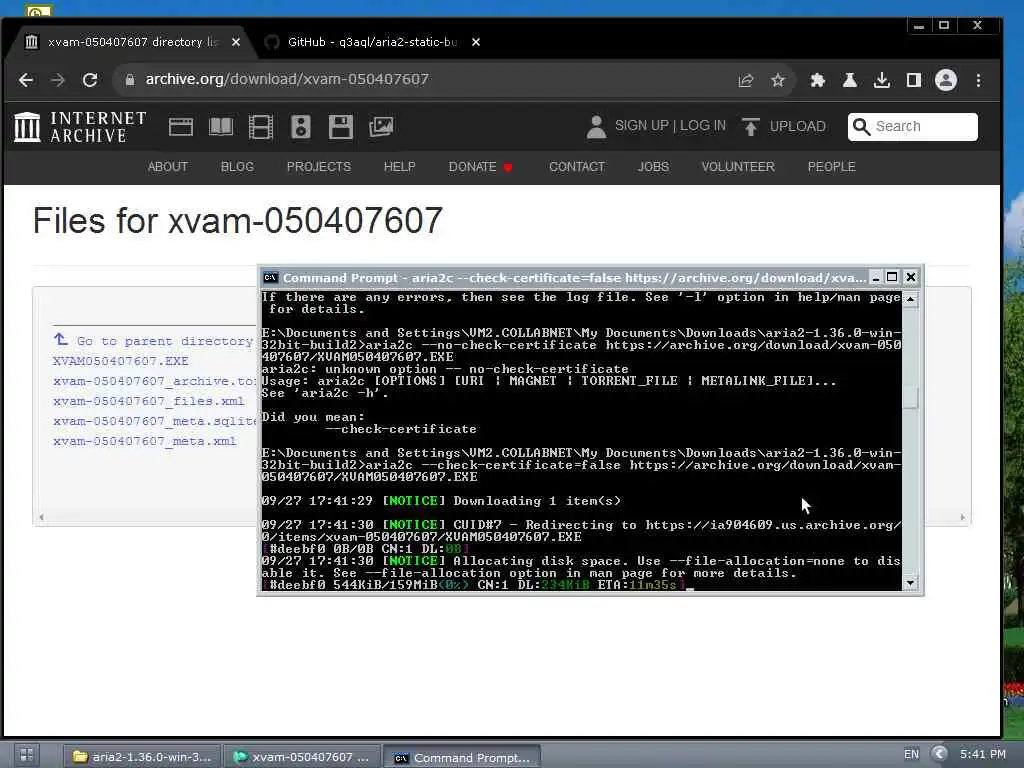Click the search magnifier icon
The image size is (1024, 768).
tap(861, 127)
